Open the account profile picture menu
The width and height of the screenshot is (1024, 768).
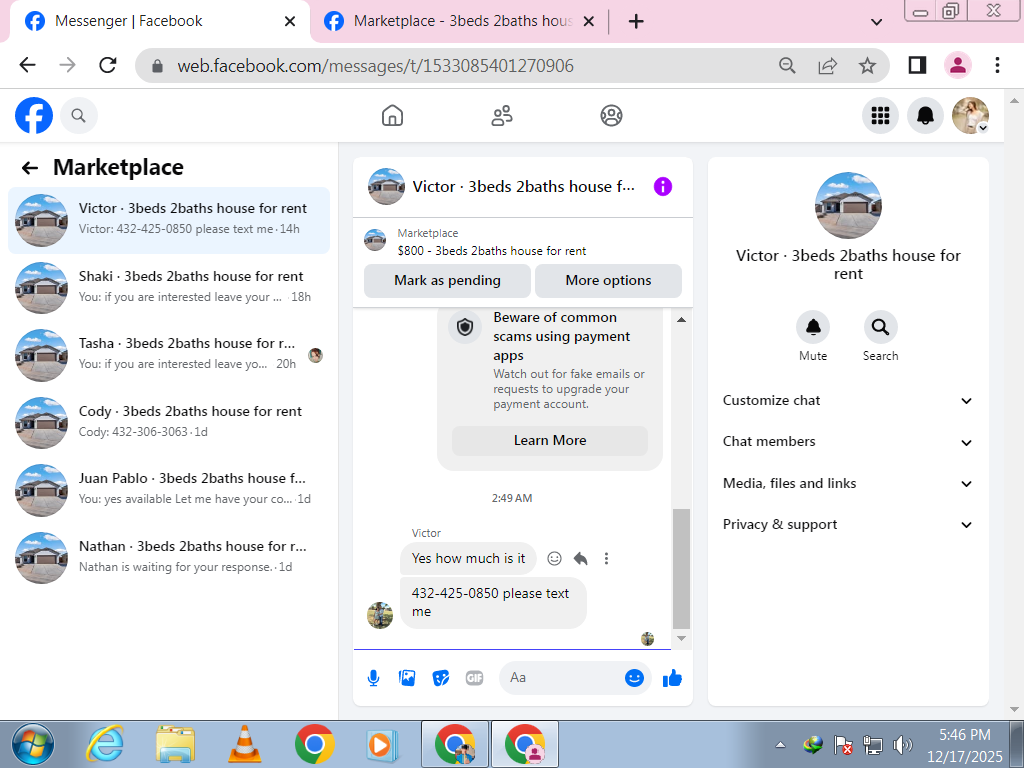(x=970, y=116)
